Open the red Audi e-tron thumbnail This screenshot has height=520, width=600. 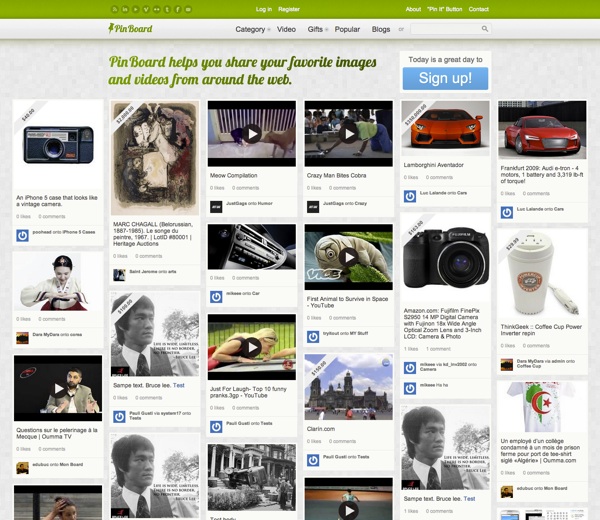click(542, 130)
